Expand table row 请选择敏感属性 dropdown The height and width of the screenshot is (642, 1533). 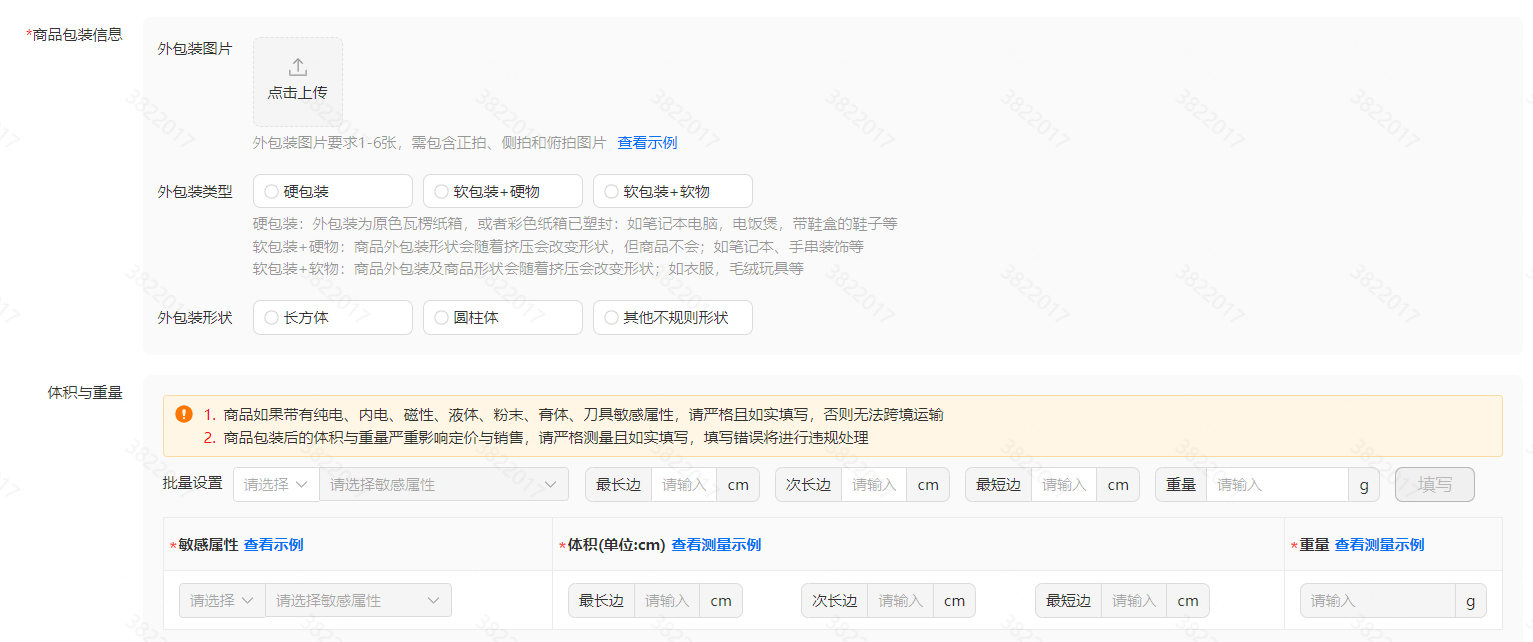pos(358,601)
